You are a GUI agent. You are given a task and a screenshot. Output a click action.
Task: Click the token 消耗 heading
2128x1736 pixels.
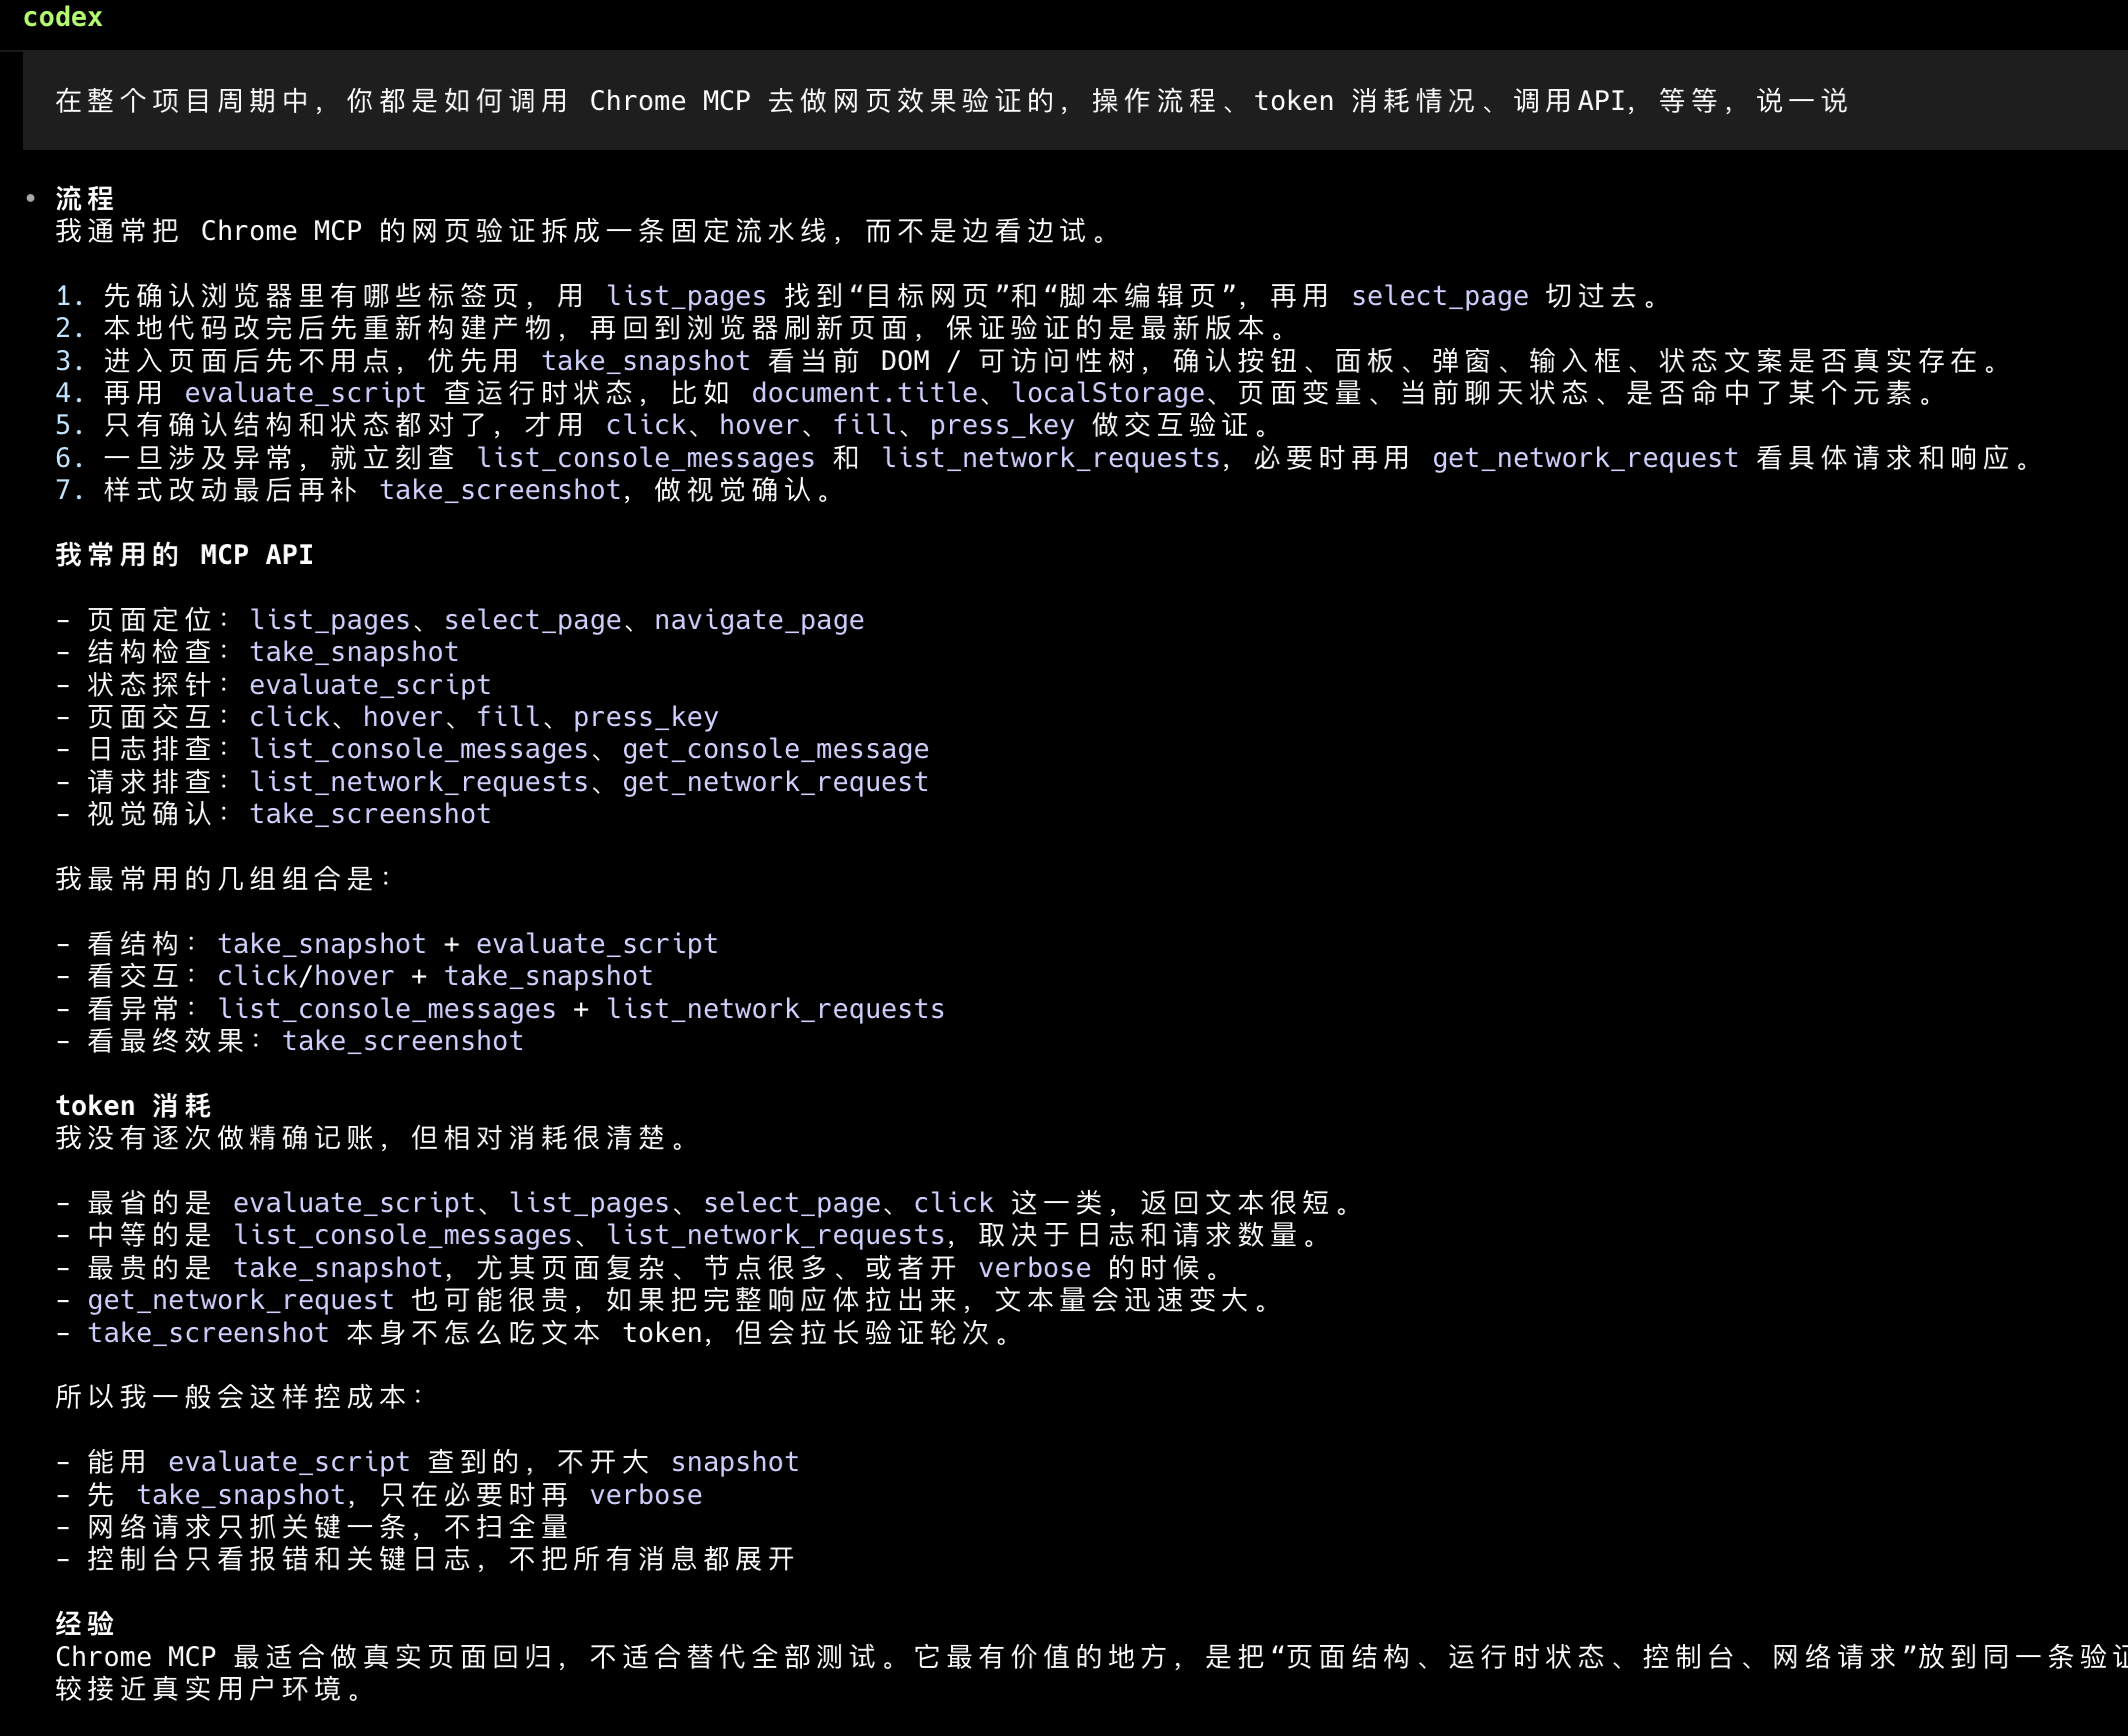(133, 1106)
